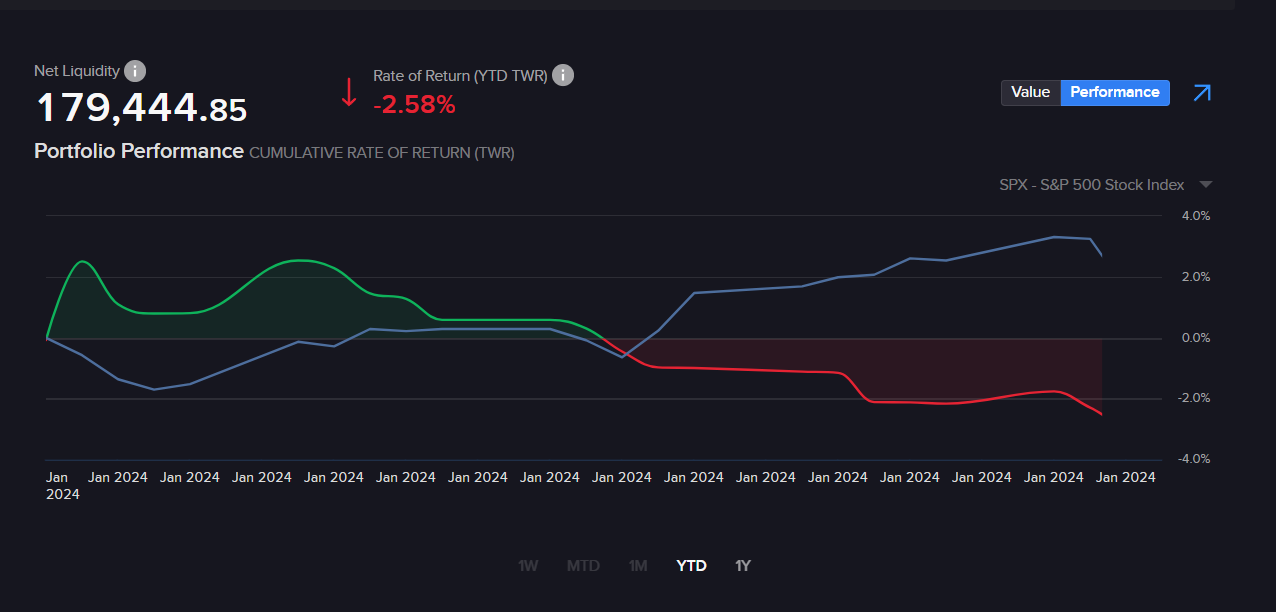1276x612 pixels.
Task: Click the red shaded loss area of chart
Action: pos(900,370)
